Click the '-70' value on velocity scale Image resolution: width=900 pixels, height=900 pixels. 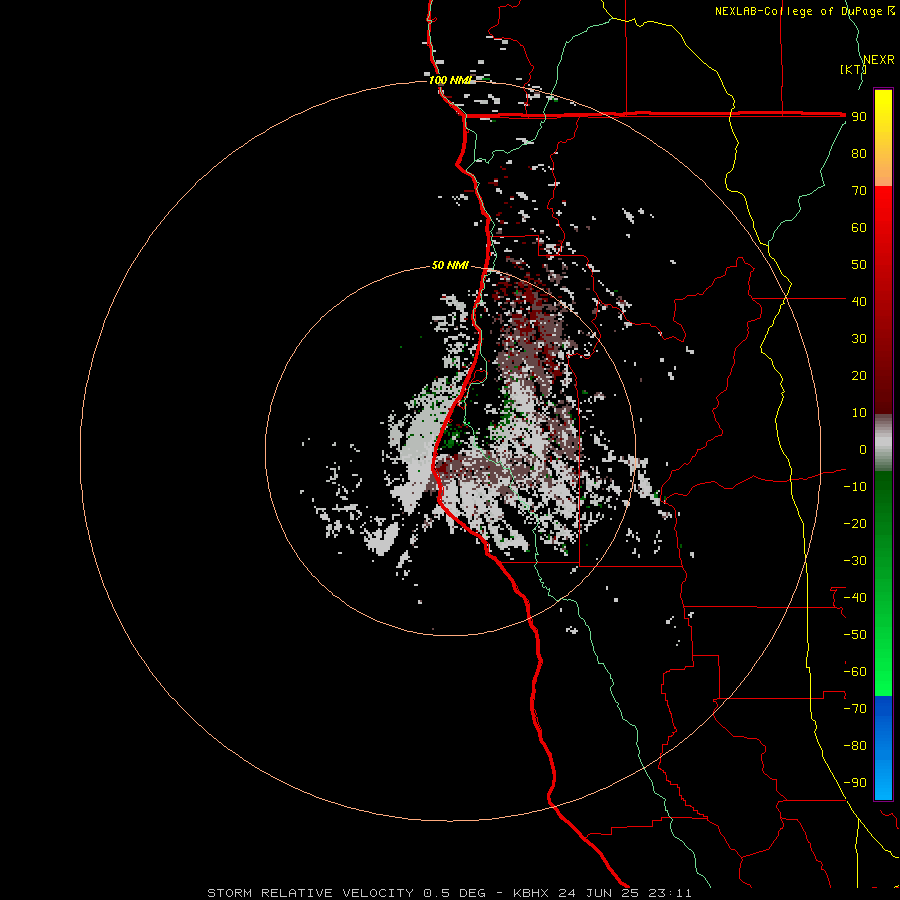(855, 709)
